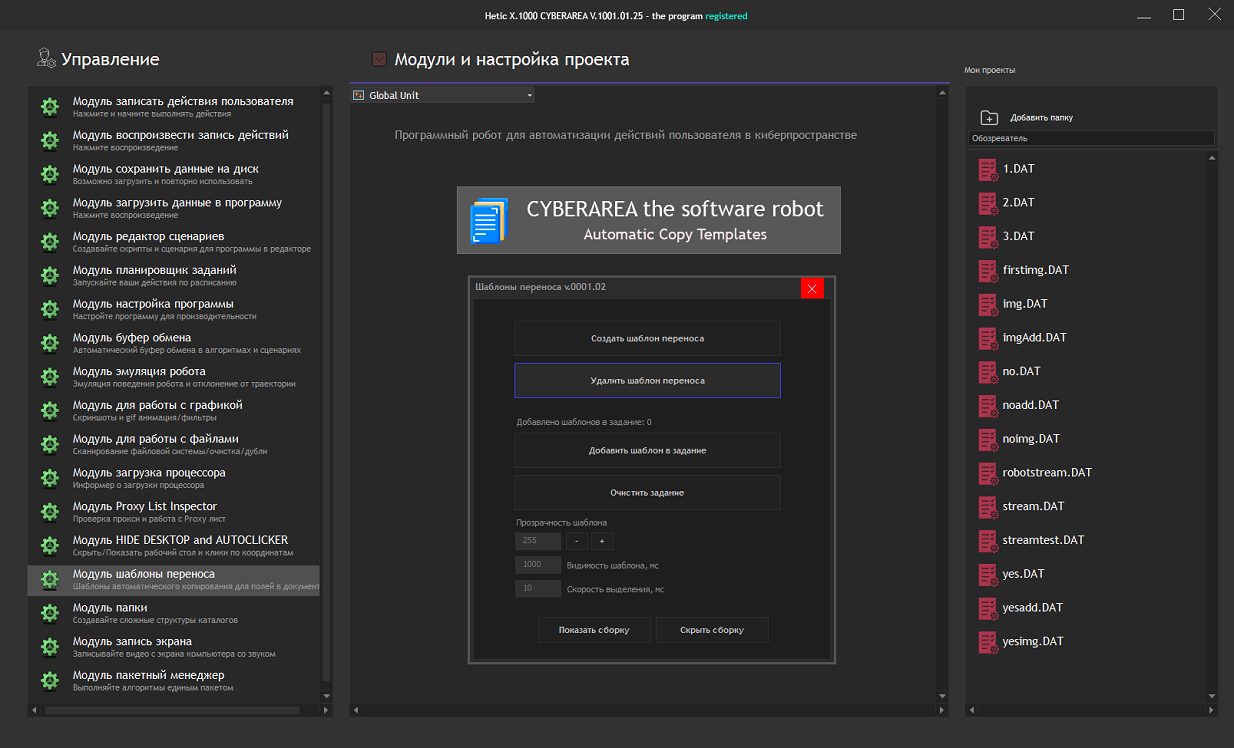Click gear icon beside Модуль сохранить данные на диск
The width and height of the screenshot is (1234, 748).
coord(49,174)
